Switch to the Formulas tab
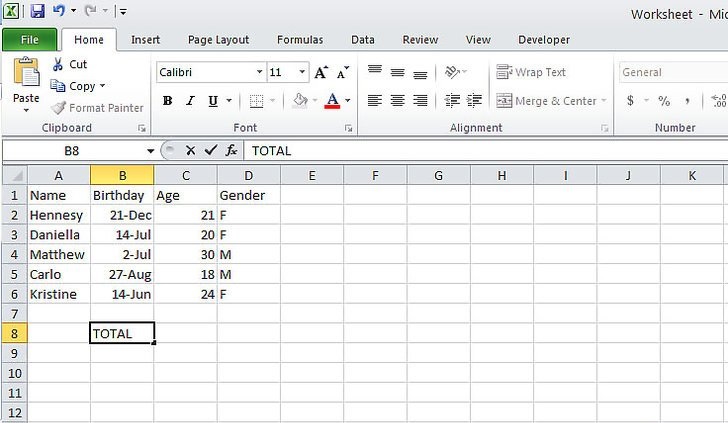728x423 pixels. [x=300, y=40]
